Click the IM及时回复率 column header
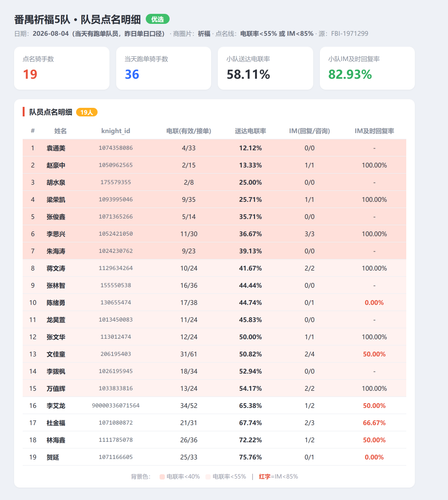Viewport: 448px width, 500px height. 374,131
